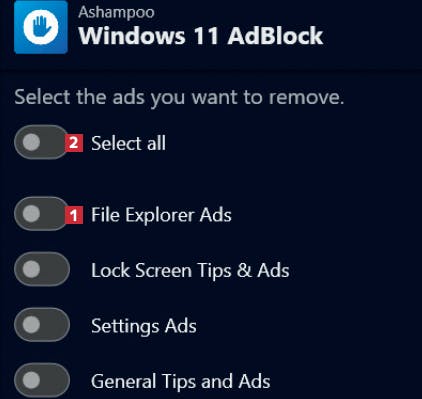Toggle Lock Screen Tips & Ads switch
The width and height of the screenshot is (422, 399).
point(42,269)
